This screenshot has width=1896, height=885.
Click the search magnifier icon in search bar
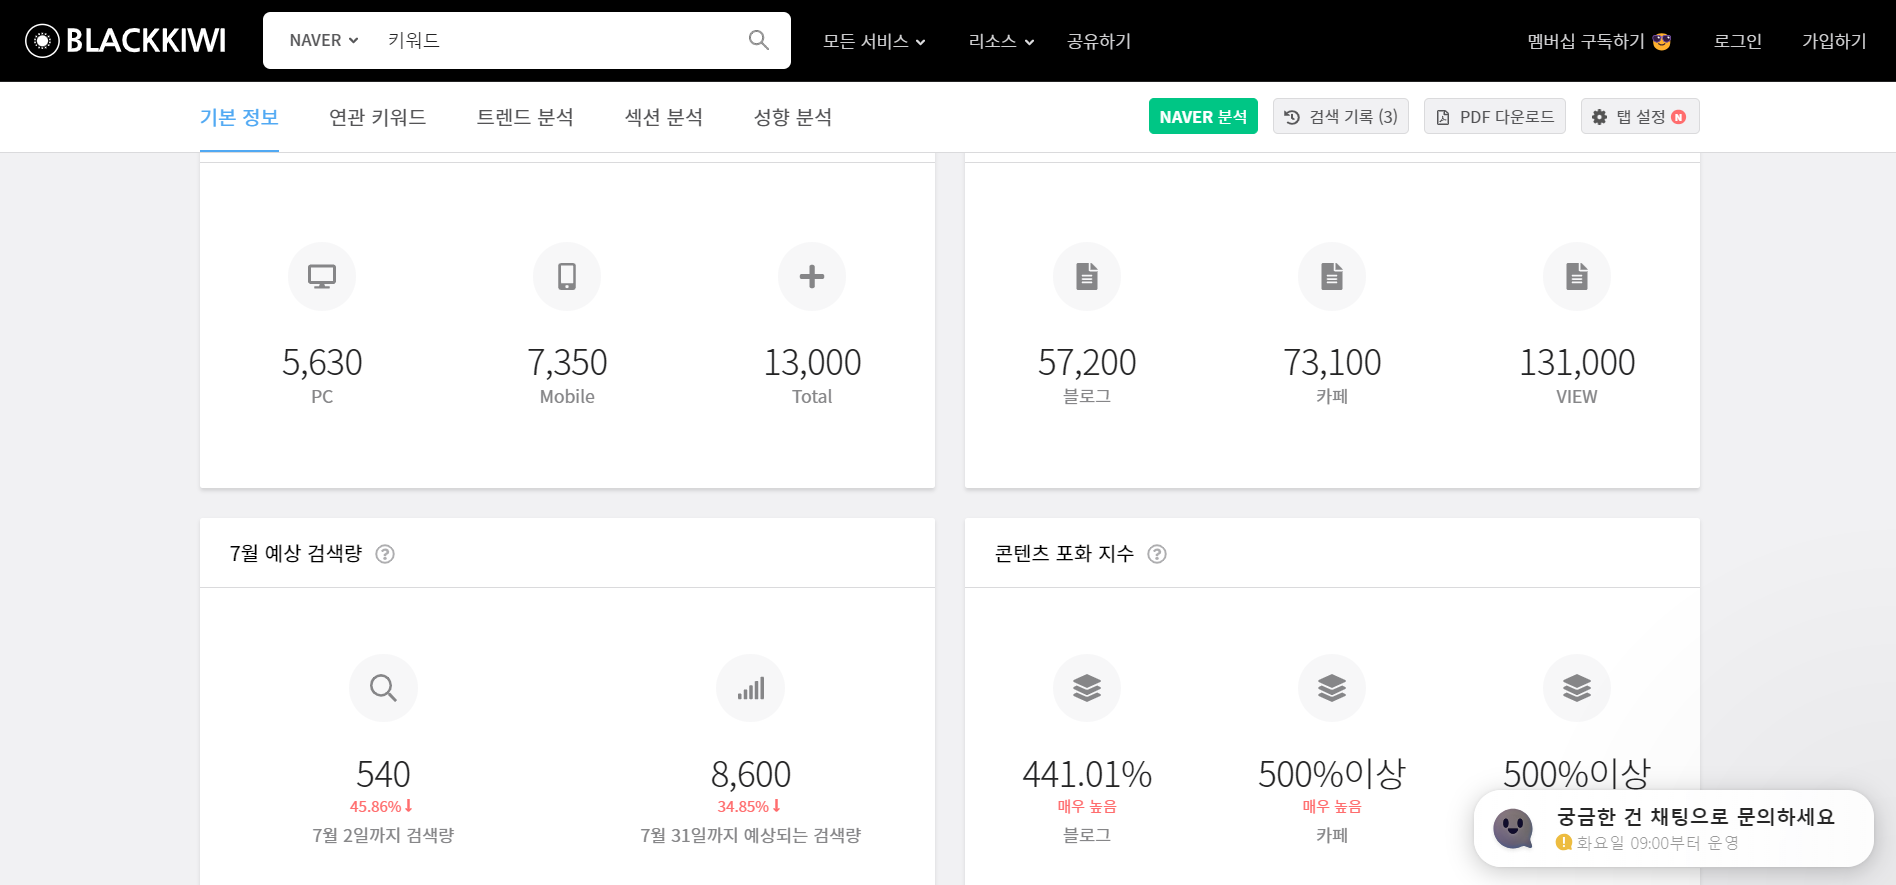[x=759, y=40]
